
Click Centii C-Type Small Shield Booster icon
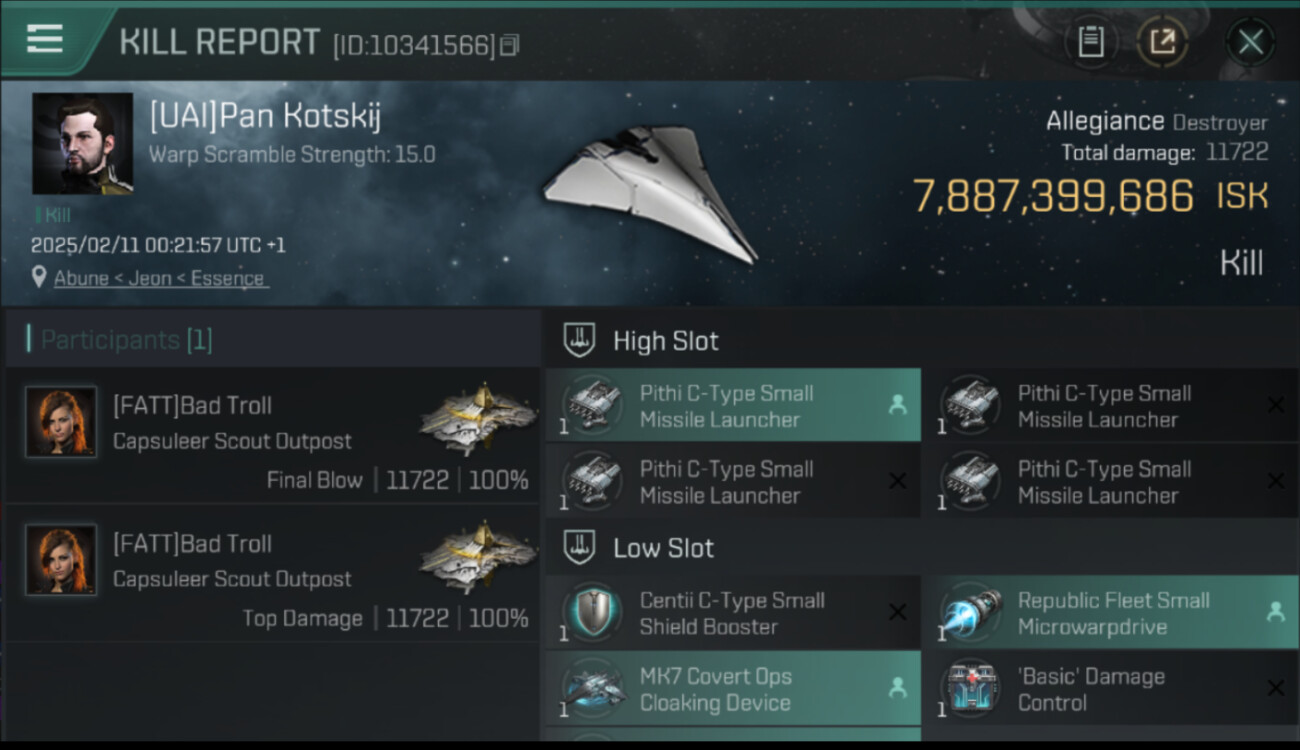(593, 613)
